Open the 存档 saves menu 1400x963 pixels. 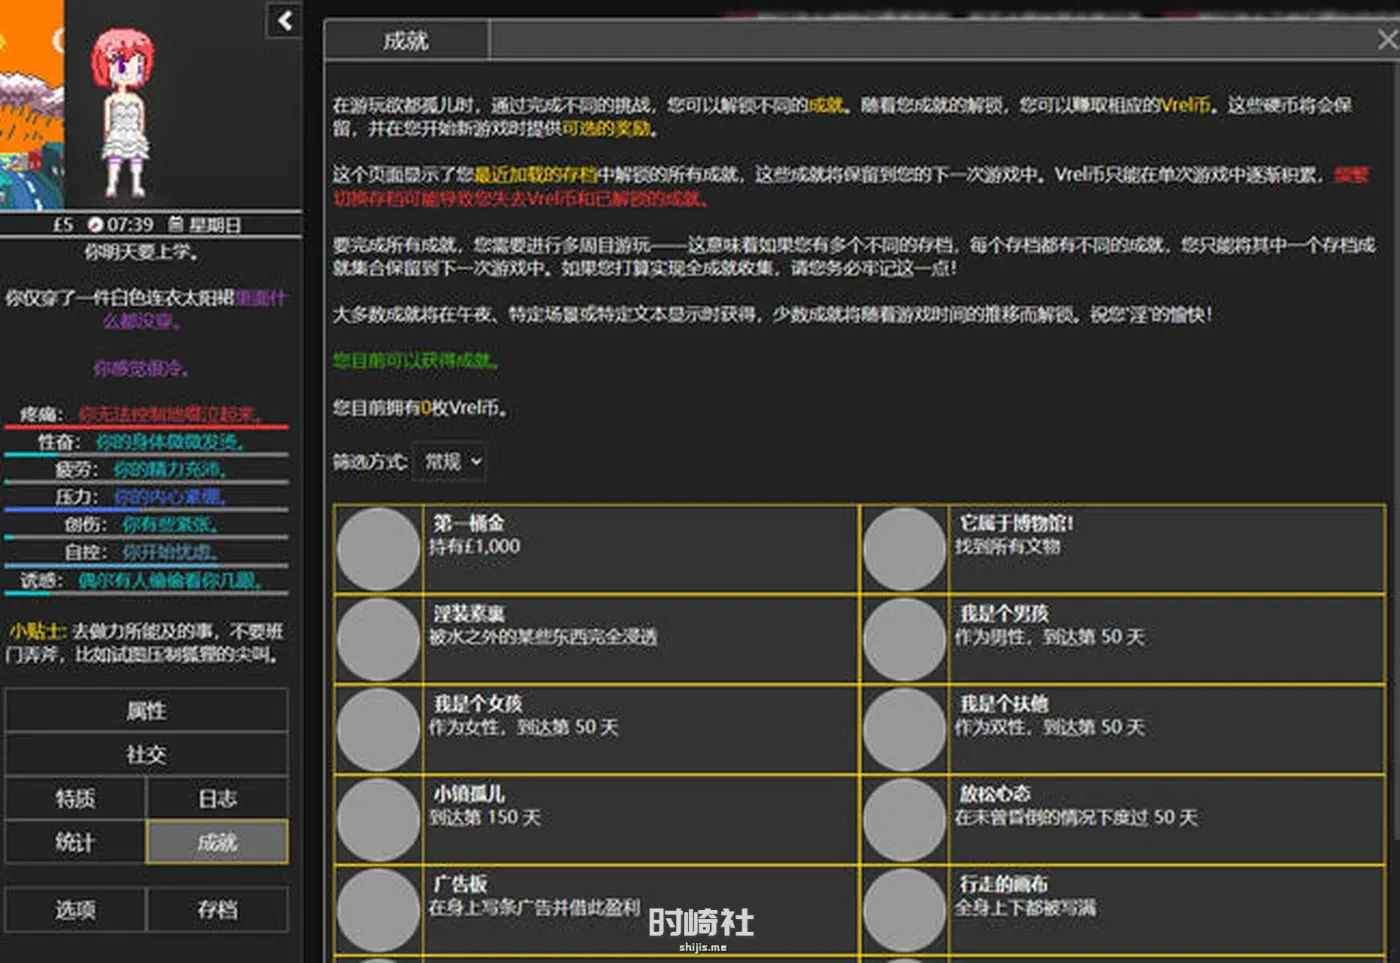217,910
